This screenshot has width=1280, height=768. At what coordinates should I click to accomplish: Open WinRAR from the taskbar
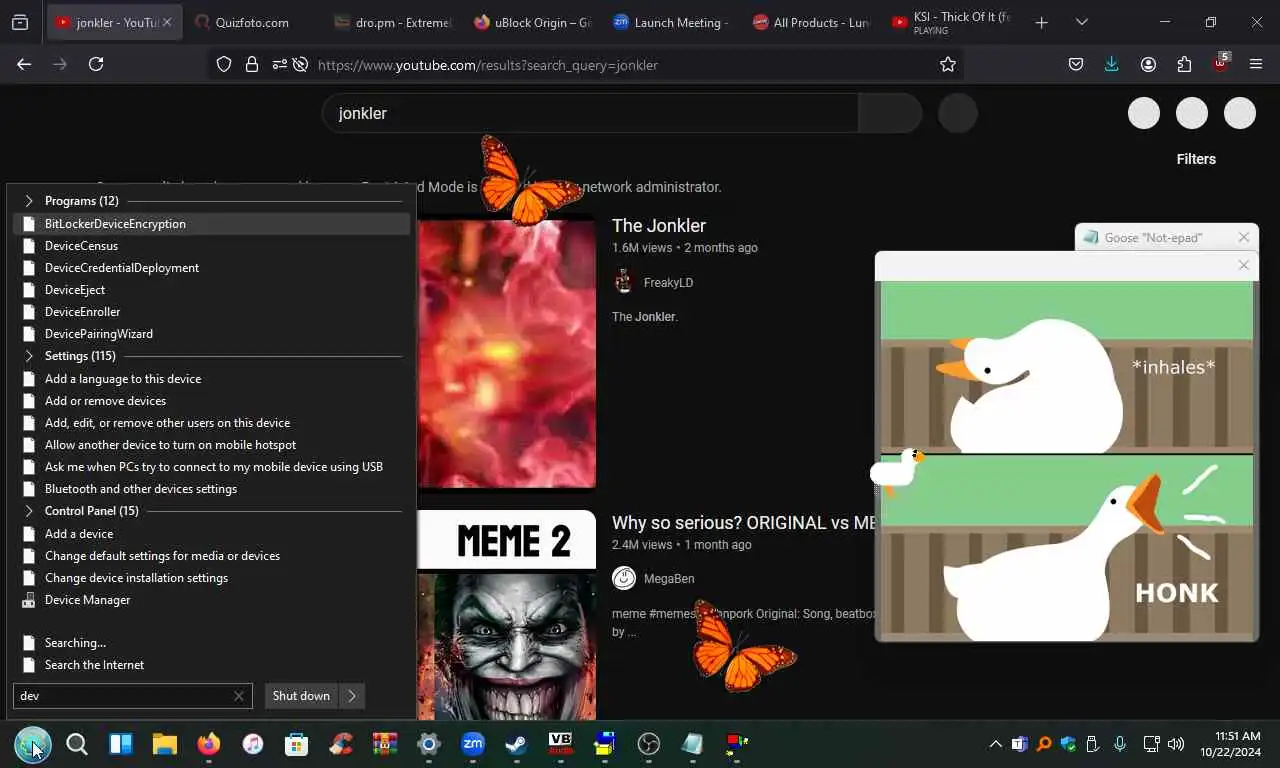point(385,744)
